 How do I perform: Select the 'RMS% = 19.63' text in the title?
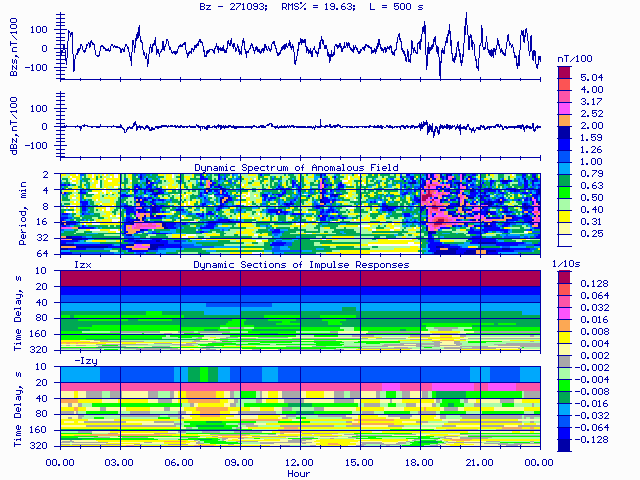click(x=319, y=7)
